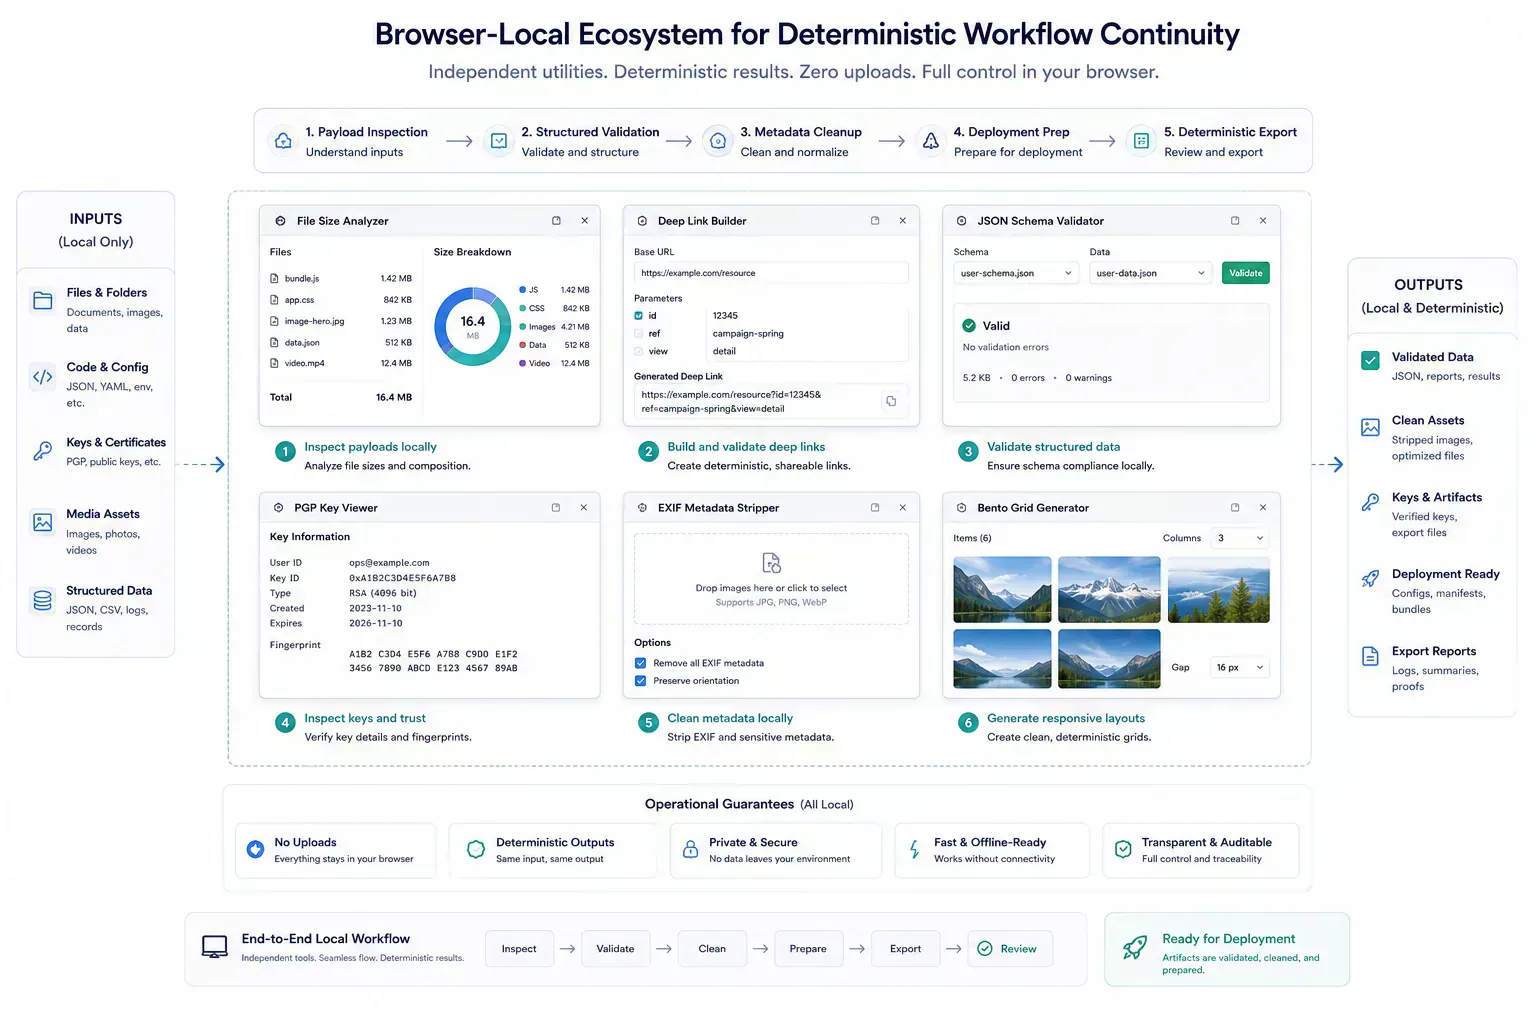Uncheck the id parameter checkbox

point(639,316)
